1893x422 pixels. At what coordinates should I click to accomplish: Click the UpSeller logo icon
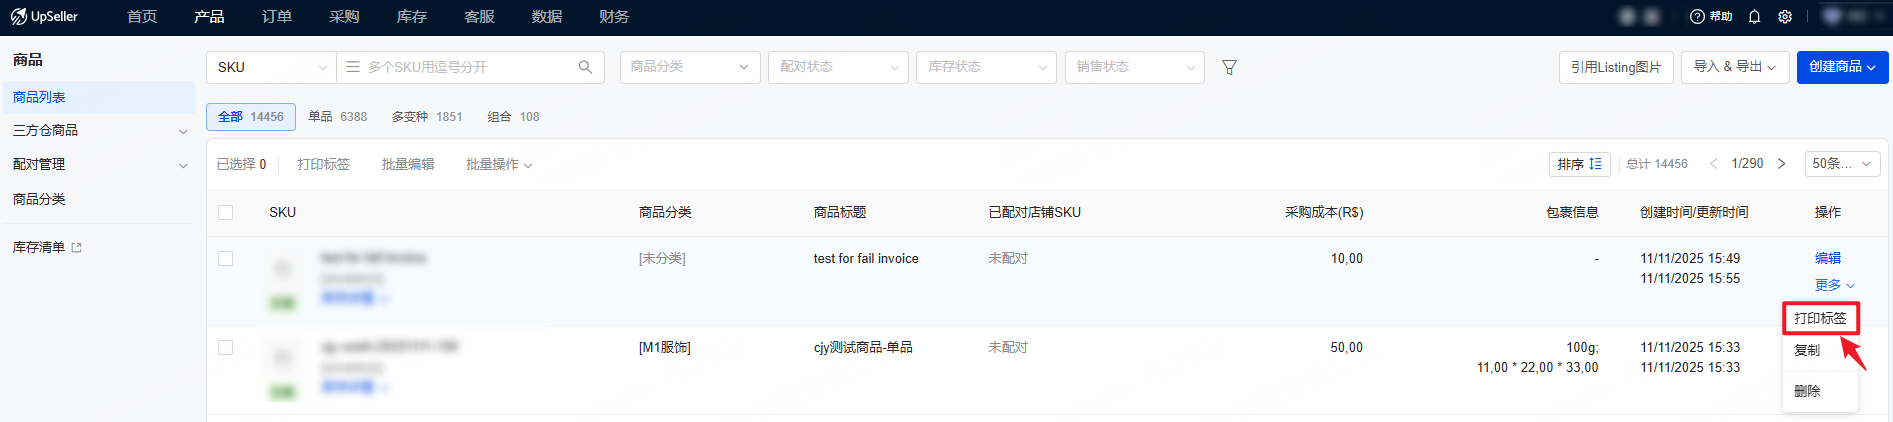click(x=19, y=17)
